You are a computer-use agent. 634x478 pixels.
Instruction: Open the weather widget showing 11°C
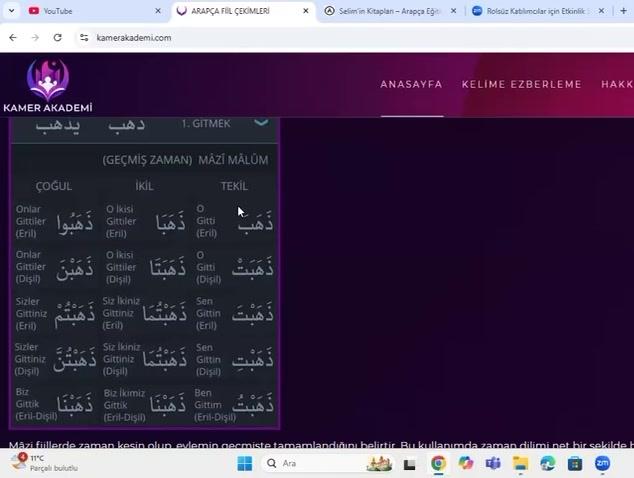coord(44,463)
